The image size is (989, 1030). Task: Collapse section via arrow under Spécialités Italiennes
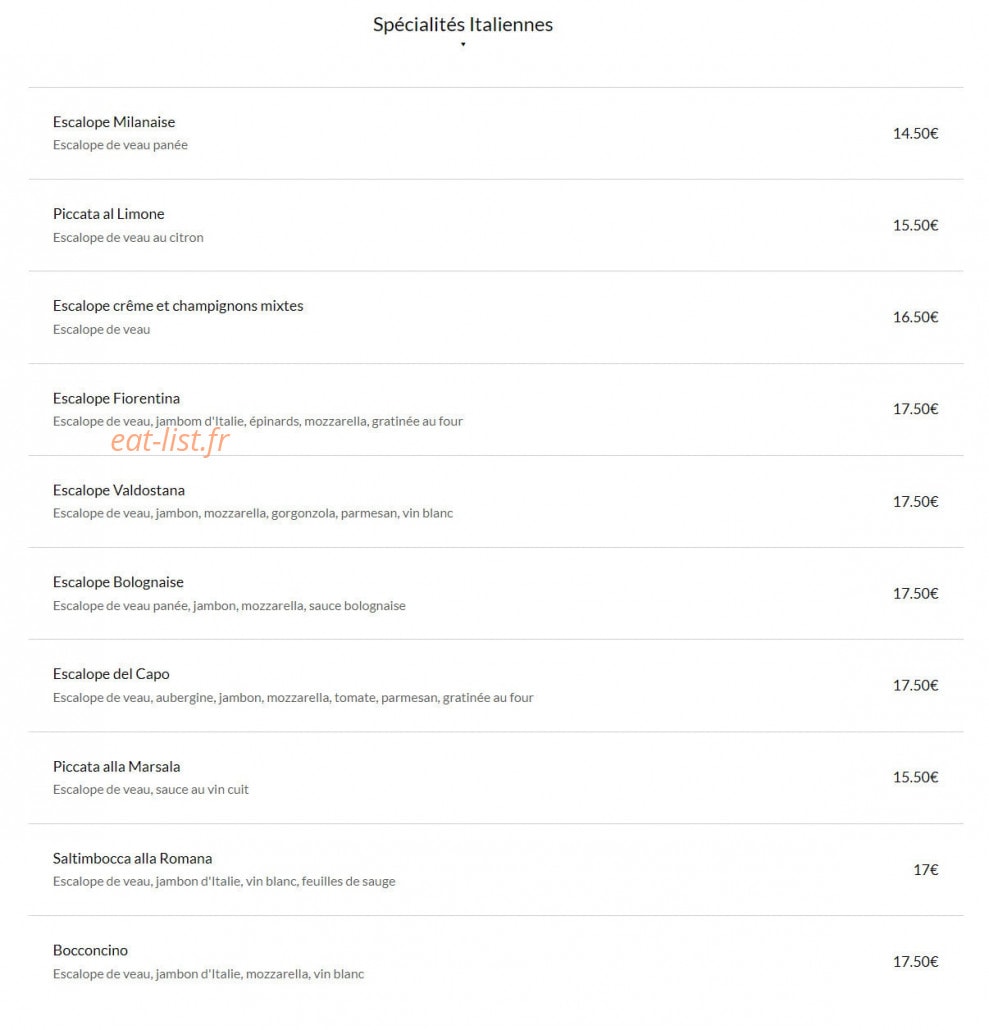coord(463,44)
